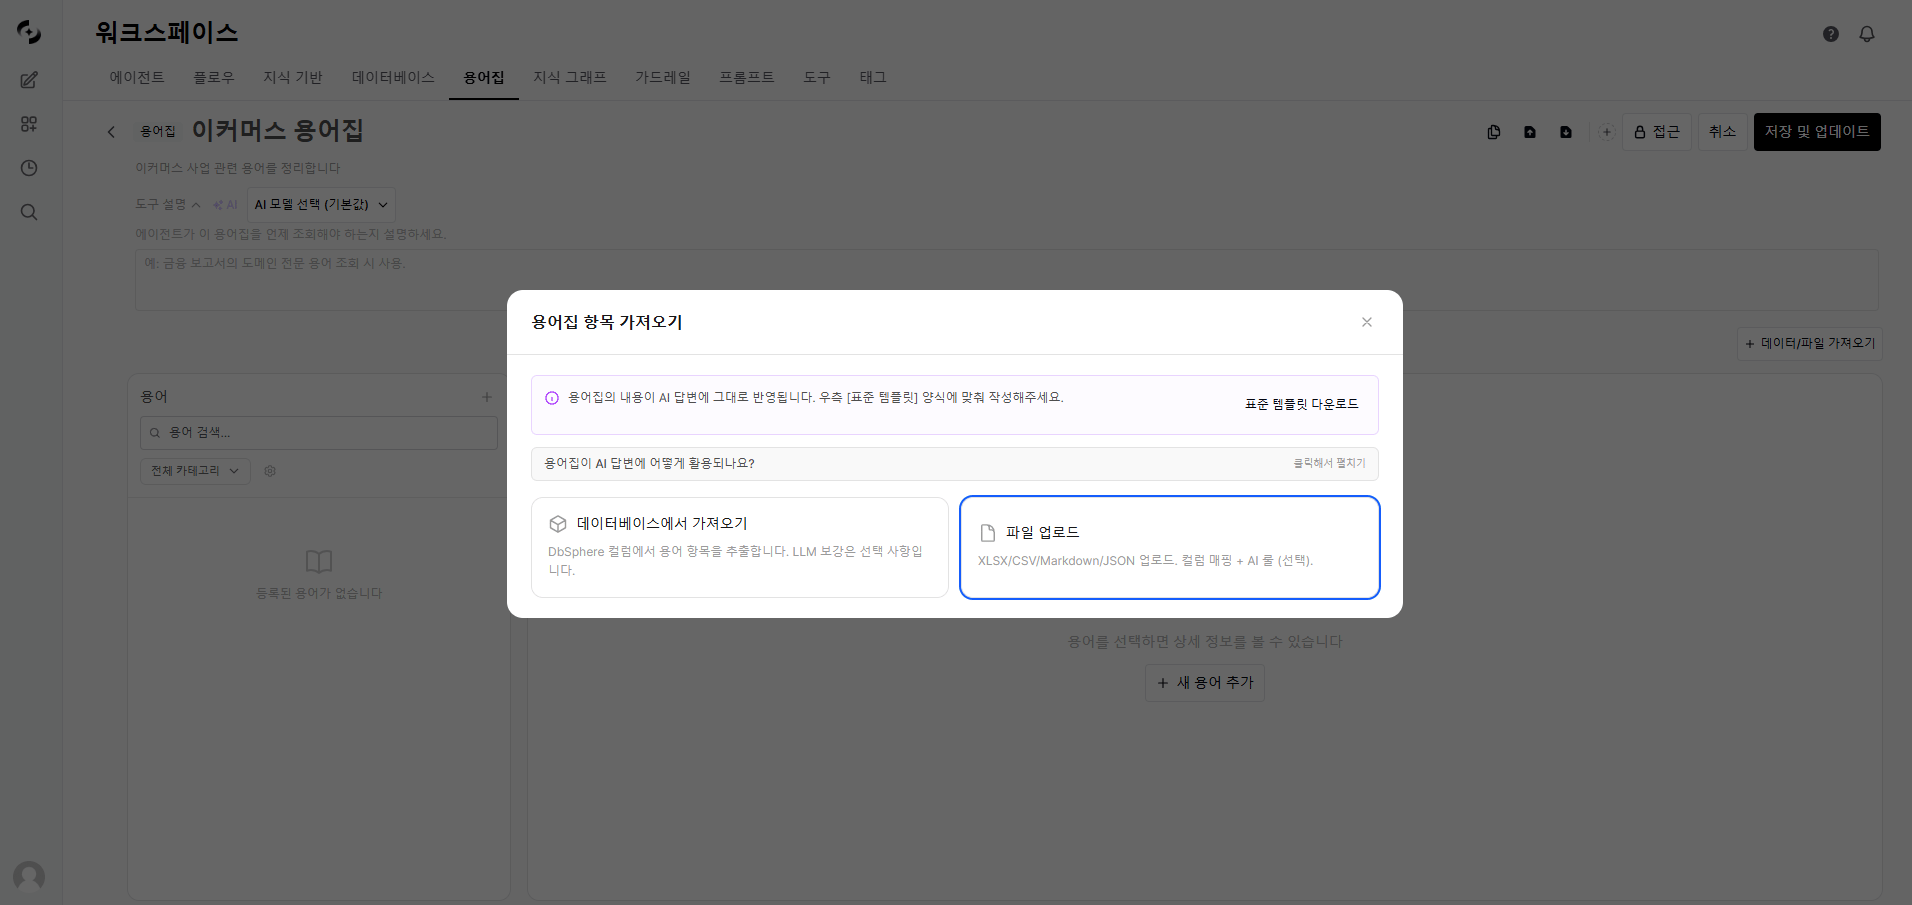The image size is (1912, 905).
Task: Switch to the 지식 그래프 tab
Action: click(x=570, y=77)
